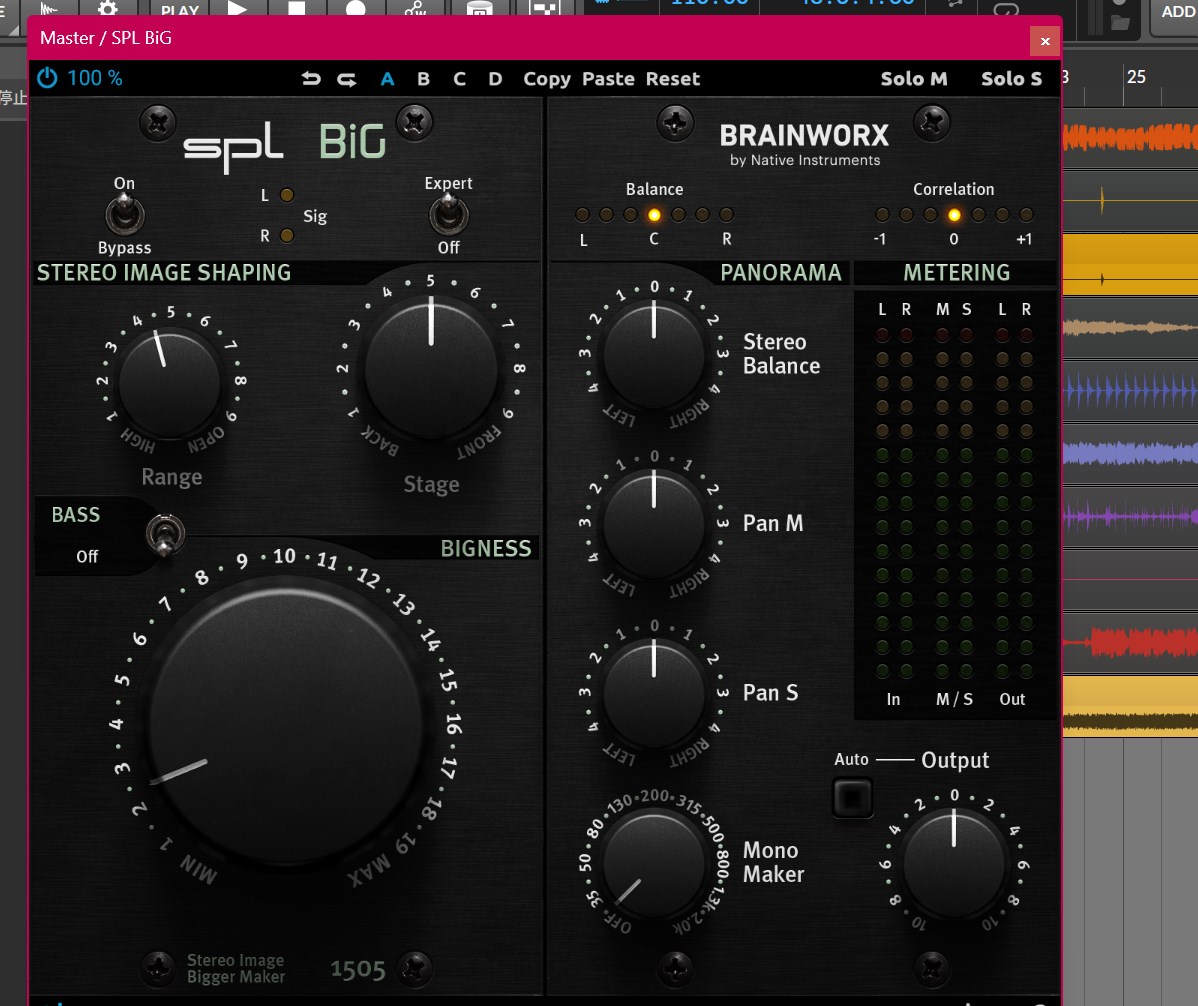The image size is (1198, 1006).
Task: Click the redo arrow in plugin toolbar
Action: tap(346, 79)
